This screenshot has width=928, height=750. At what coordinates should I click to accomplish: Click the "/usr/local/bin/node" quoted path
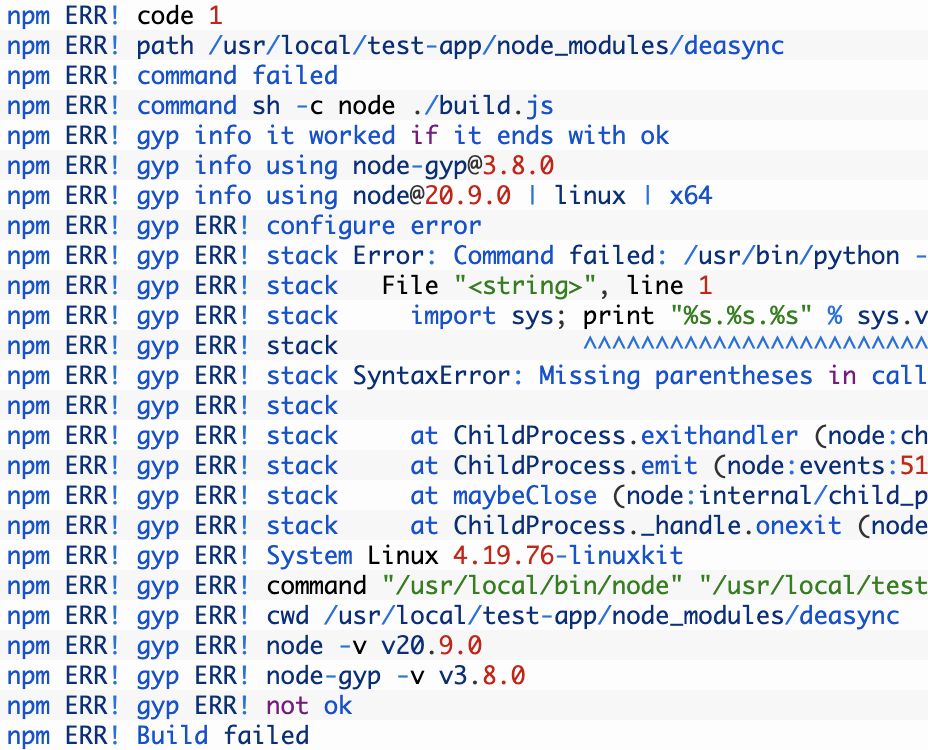click(532, 586)
